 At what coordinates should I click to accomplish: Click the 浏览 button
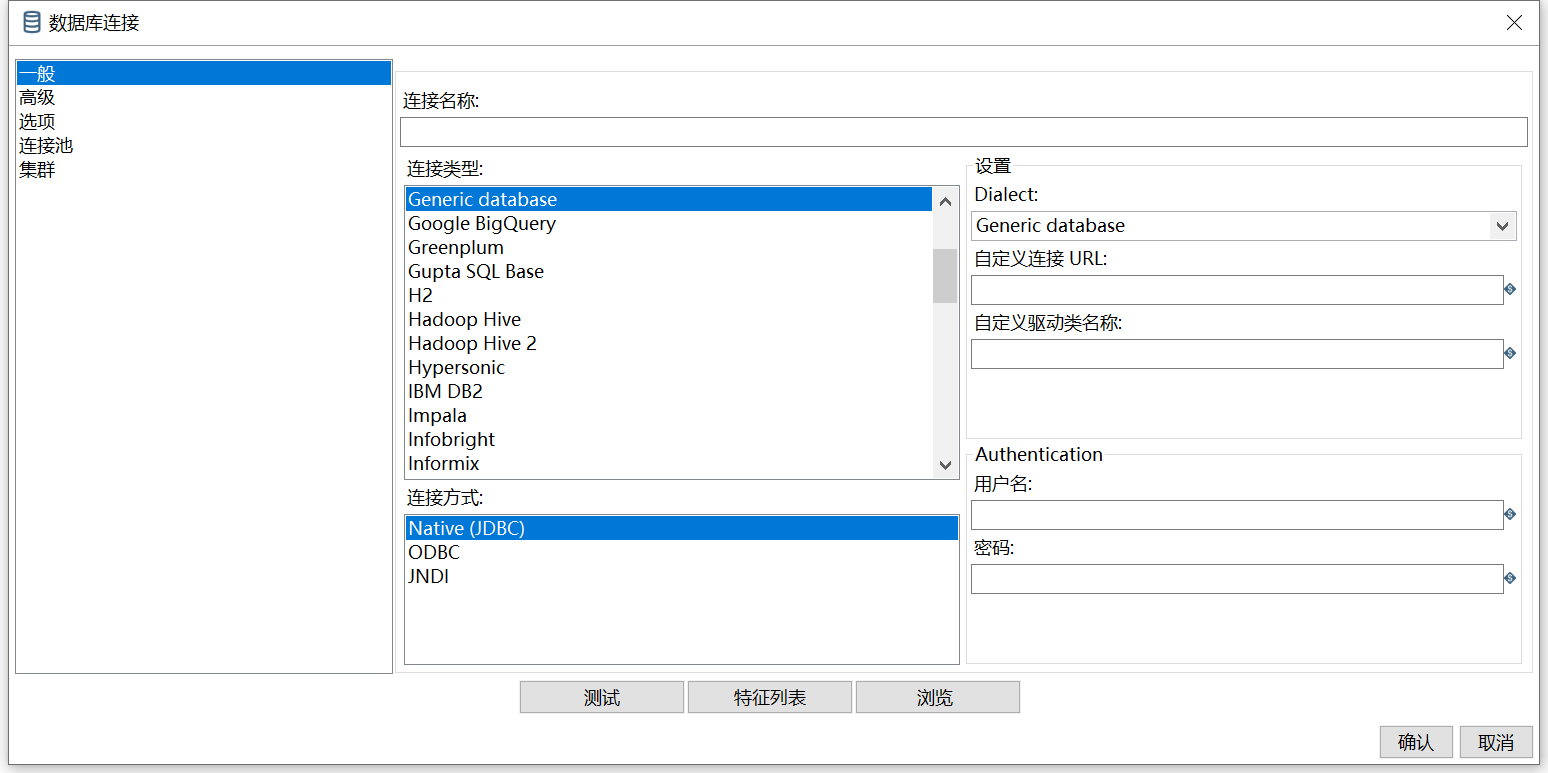click(x=938, y=698)
